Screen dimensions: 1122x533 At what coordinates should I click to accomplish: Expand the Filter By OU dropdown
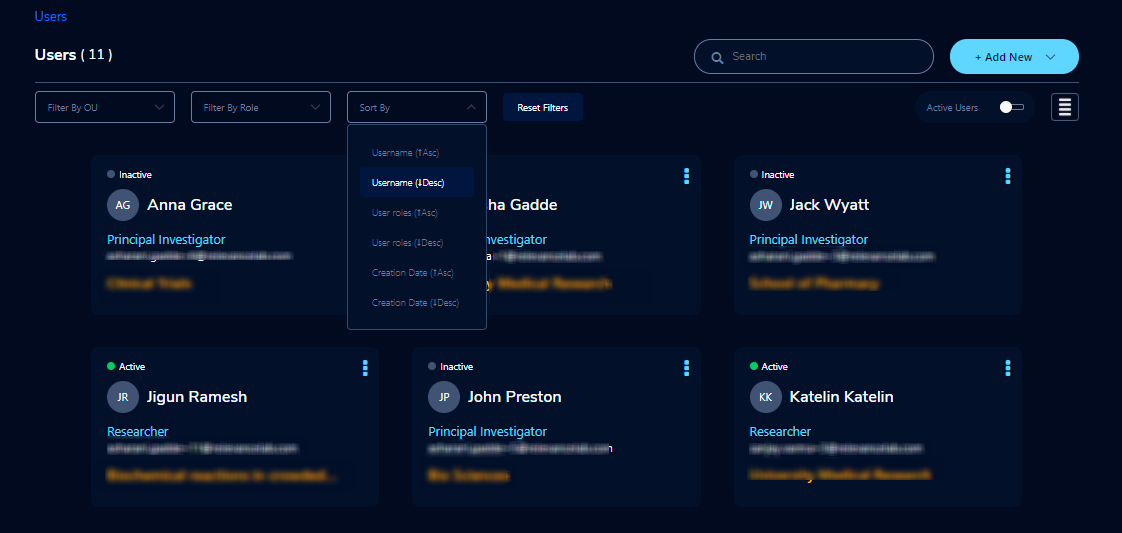click(104, 107)
